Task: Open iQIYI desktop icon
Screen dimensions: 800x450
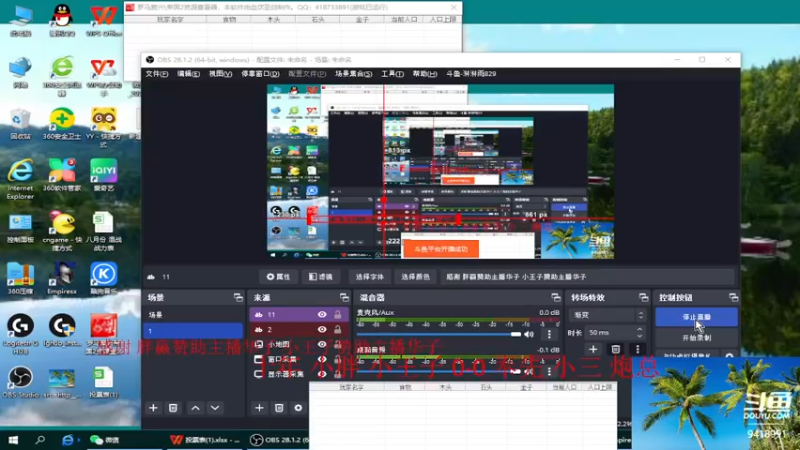Action: [x=104, y=175]
